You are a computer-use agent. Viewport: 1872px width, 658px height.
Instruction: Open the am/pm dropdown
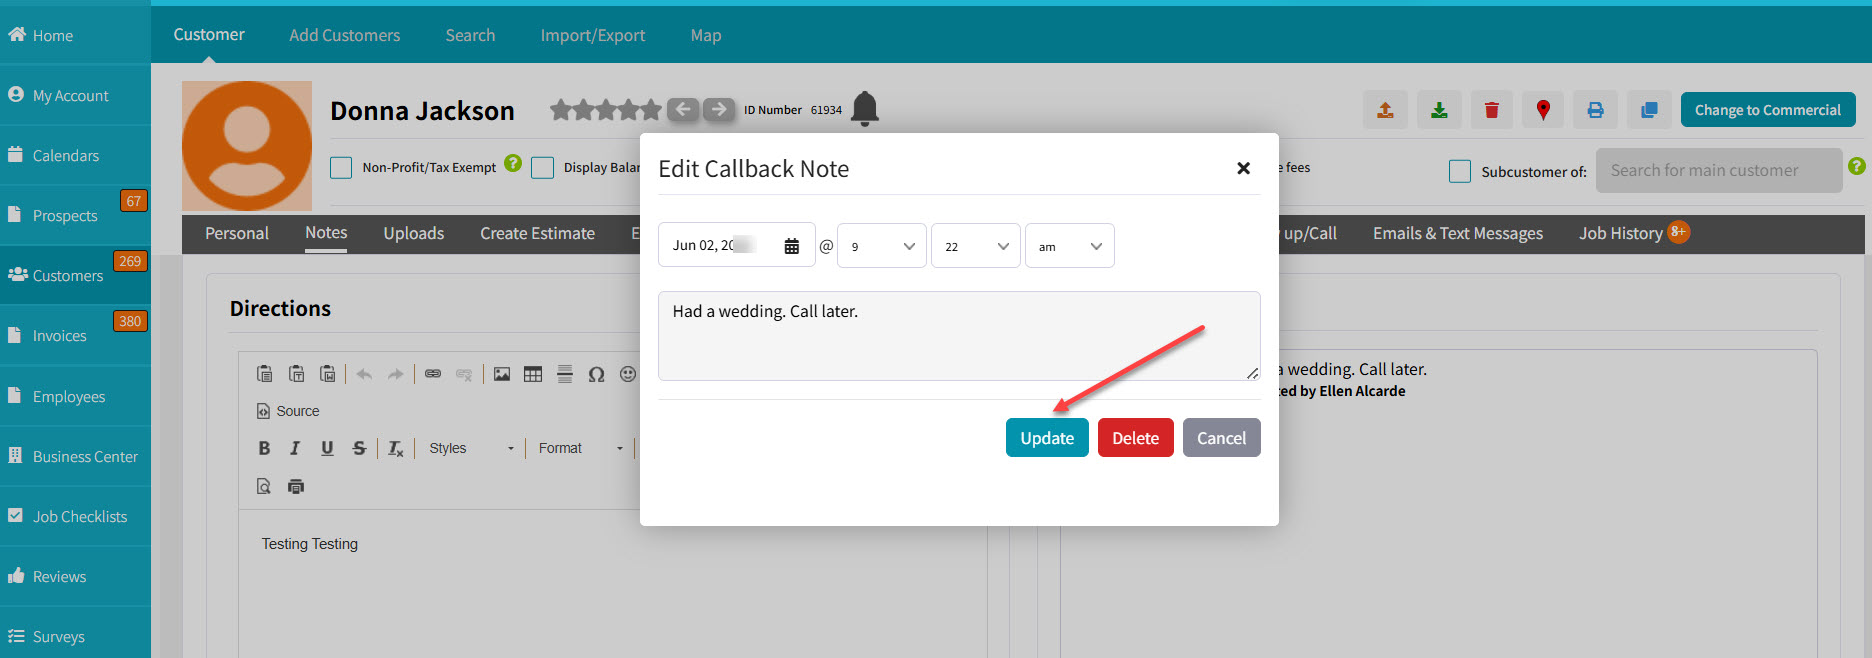coord(1070,246)
